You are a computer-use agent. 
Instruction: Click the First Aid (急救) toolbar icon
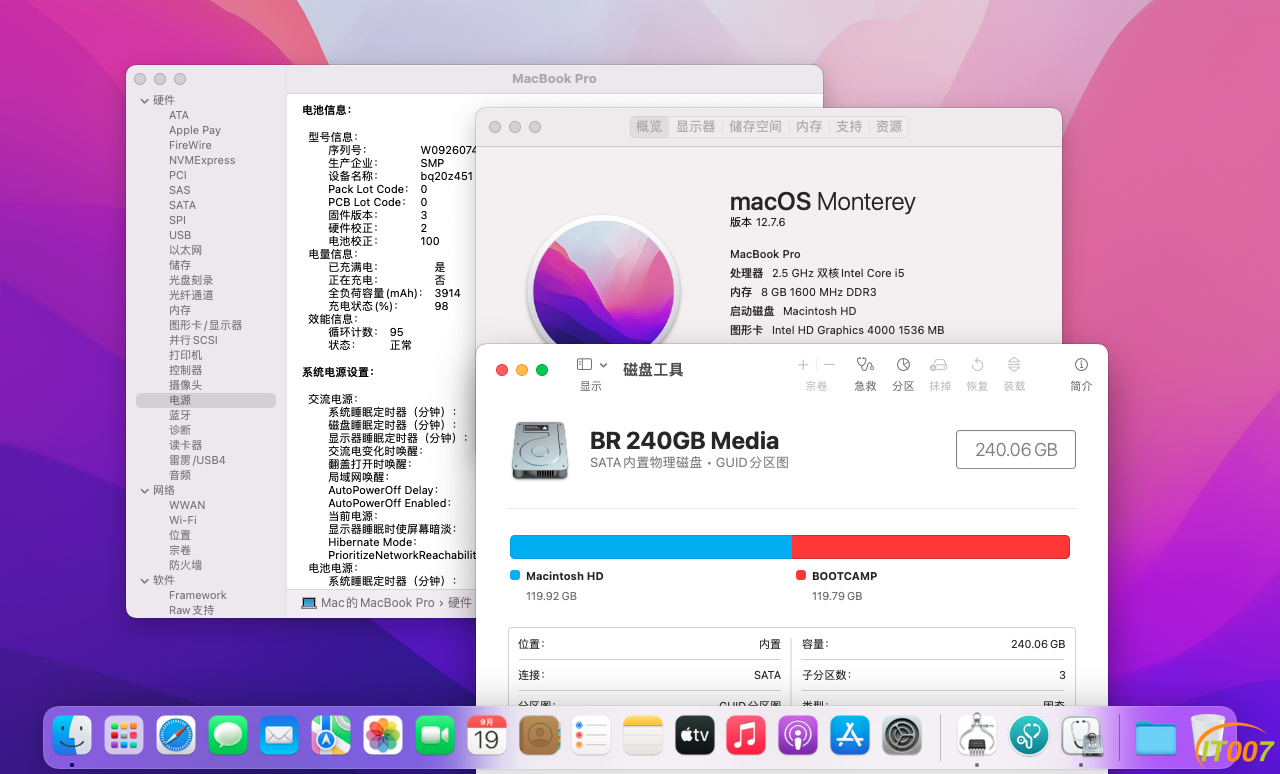click(x=865, y=366)
